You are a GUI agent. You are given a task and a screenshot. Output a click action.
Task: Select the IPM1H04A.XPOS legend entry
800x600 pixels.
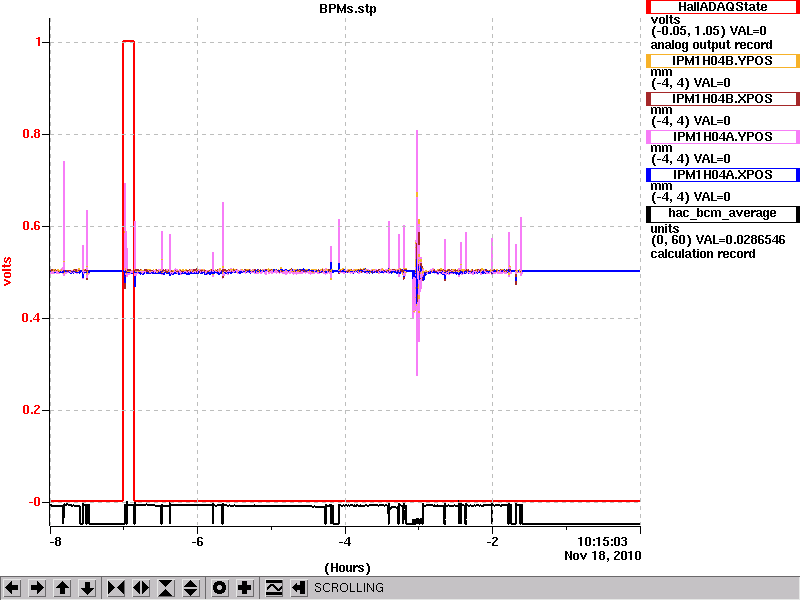[x=722, y=175]
